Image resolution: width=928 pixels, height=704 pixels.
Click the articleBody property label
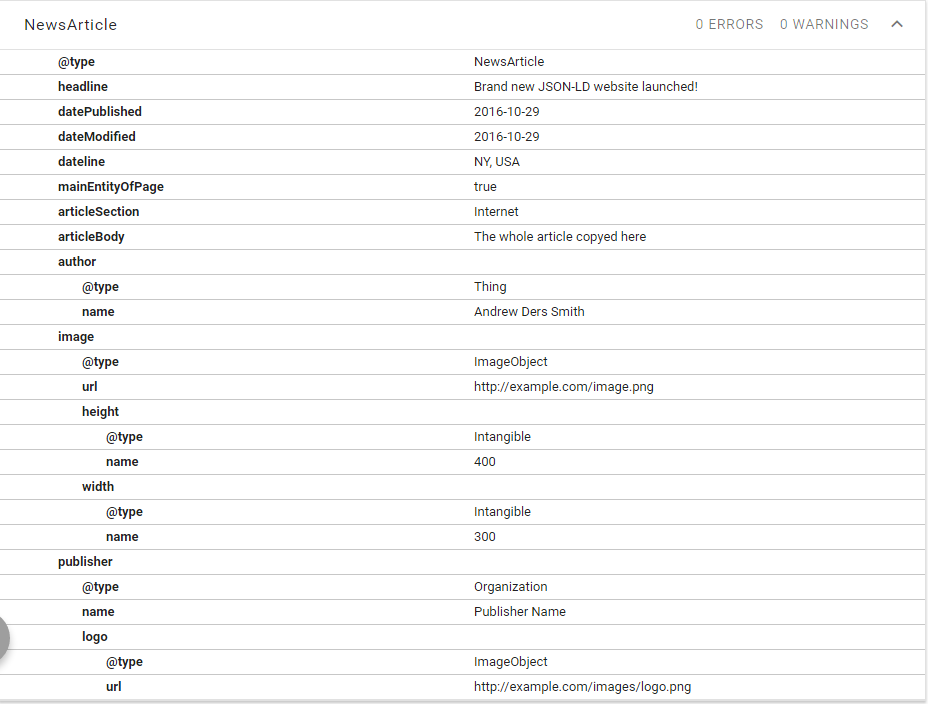[91, 237]
